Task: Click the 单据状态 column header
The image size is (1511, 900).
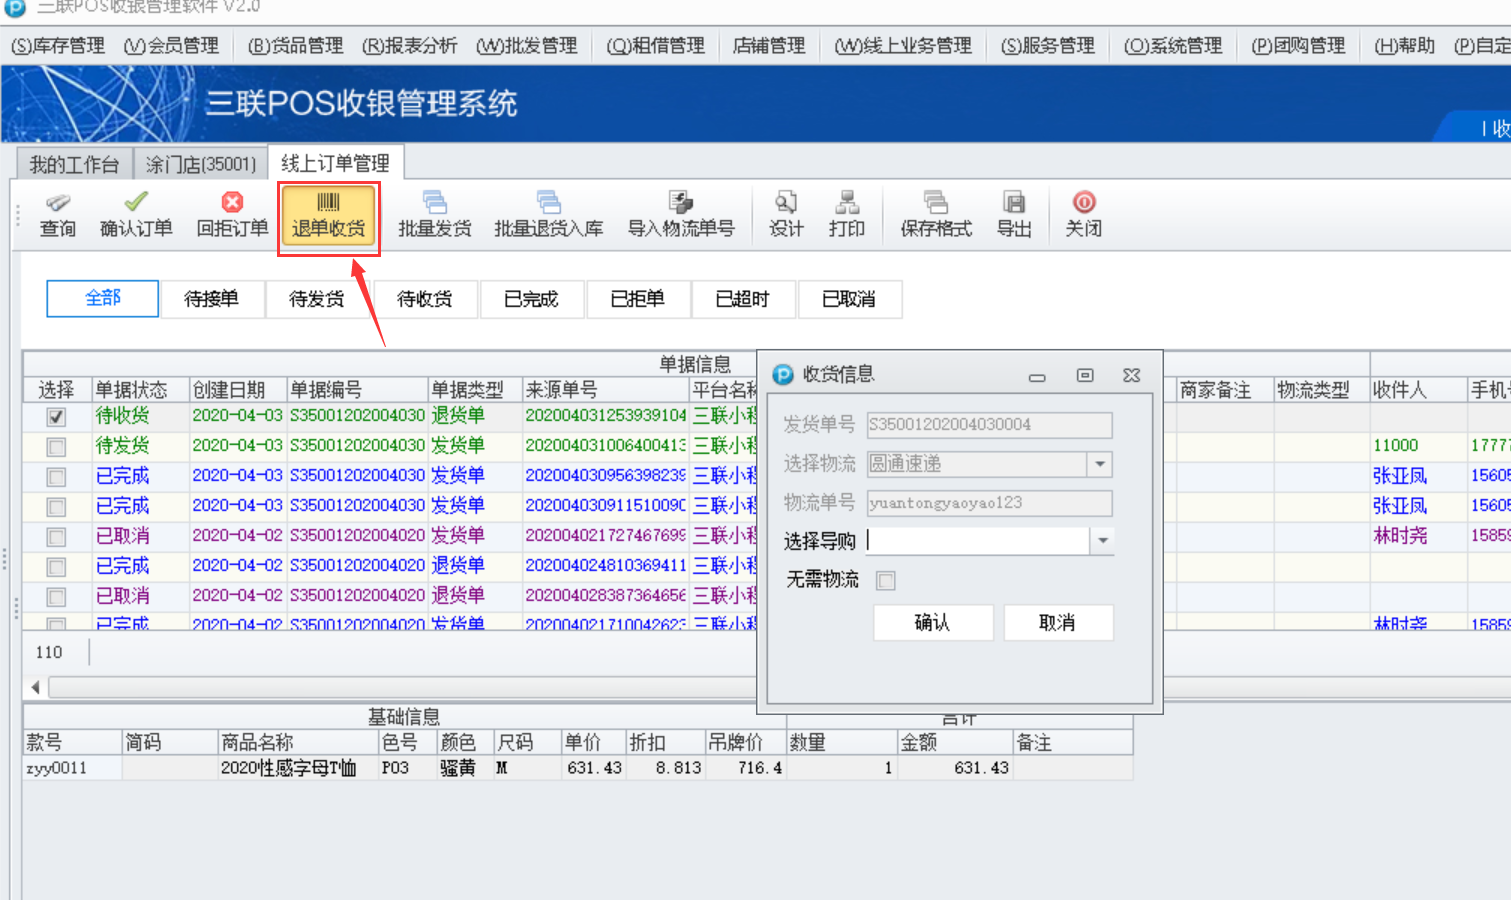Action: [x=140, y=390]
